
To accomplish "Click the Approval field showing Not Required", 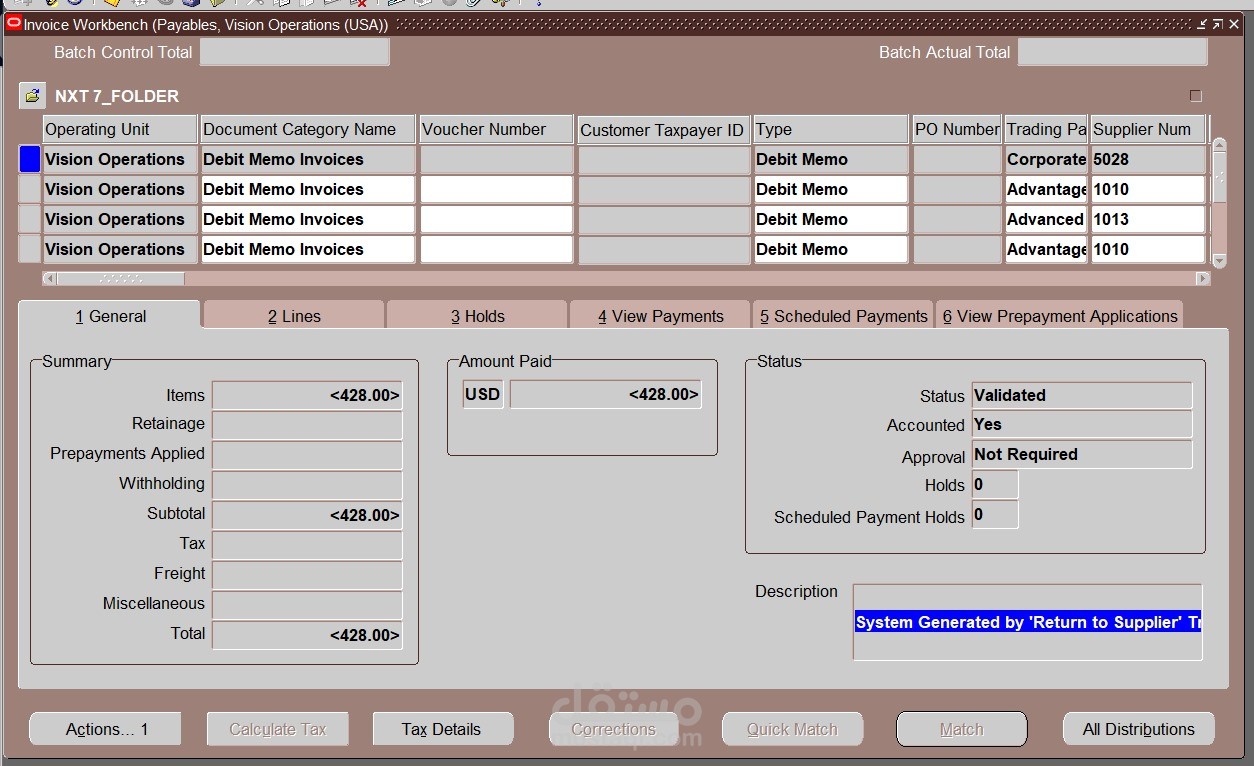I will tap(1082, 454).
